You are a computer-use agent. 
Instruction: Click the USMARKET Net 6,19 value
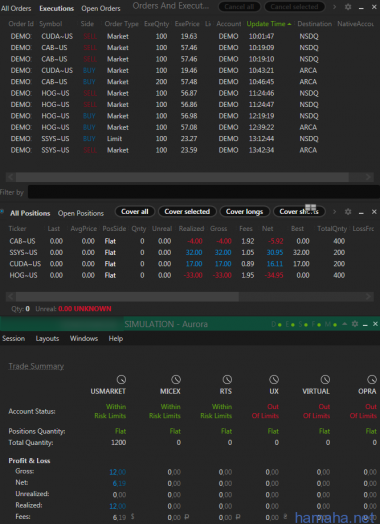(x=118, y=483)
